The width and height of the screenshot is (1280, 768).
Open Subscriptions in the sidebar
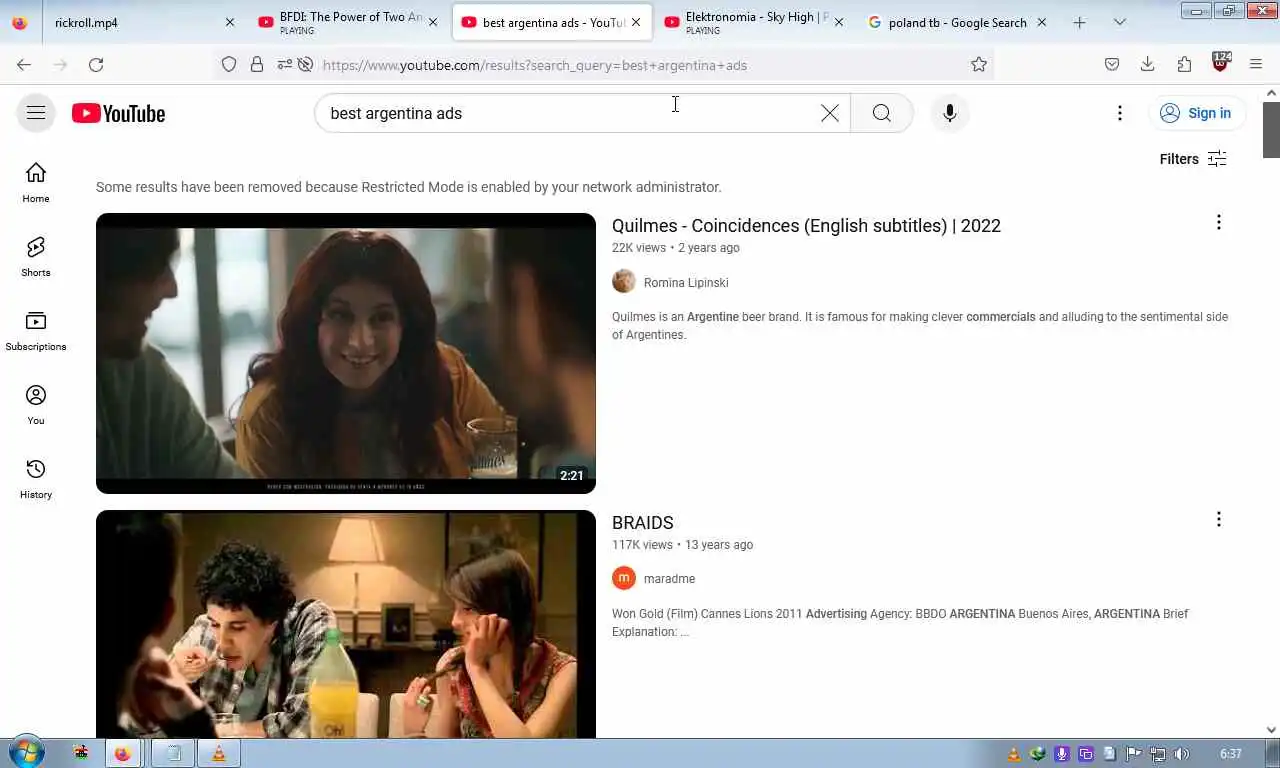click(36, 331)
